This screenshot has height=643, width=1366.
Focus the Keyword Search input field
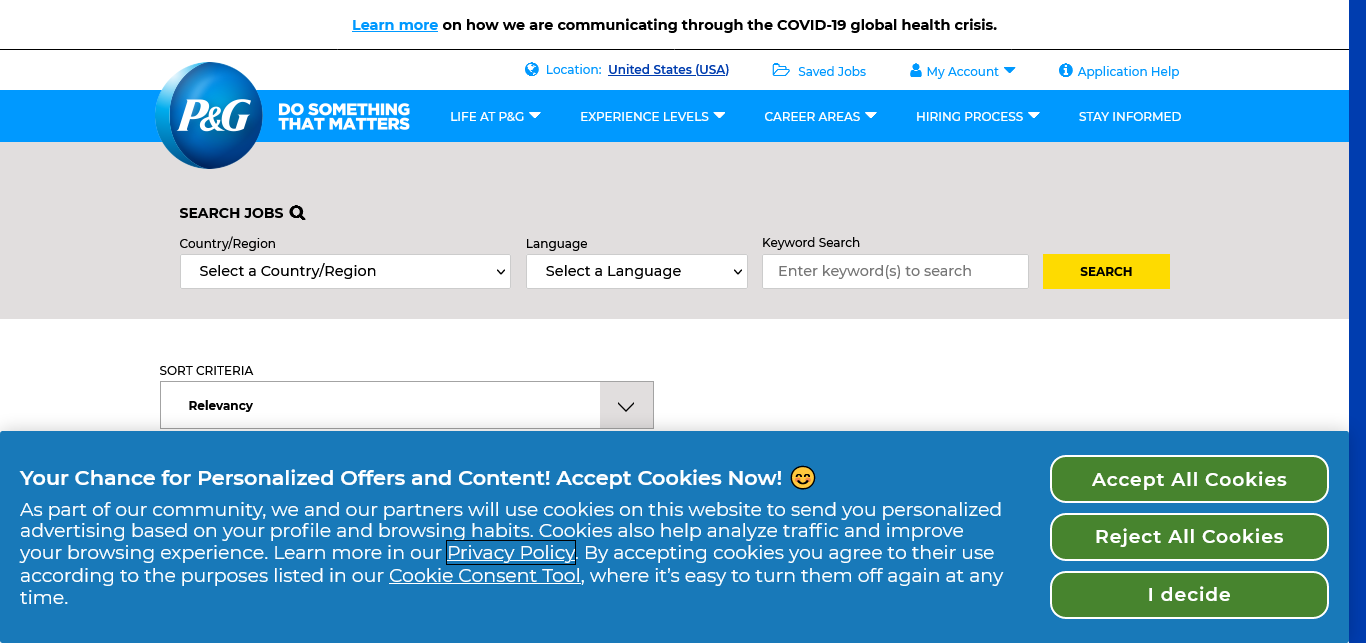(895, 271)
